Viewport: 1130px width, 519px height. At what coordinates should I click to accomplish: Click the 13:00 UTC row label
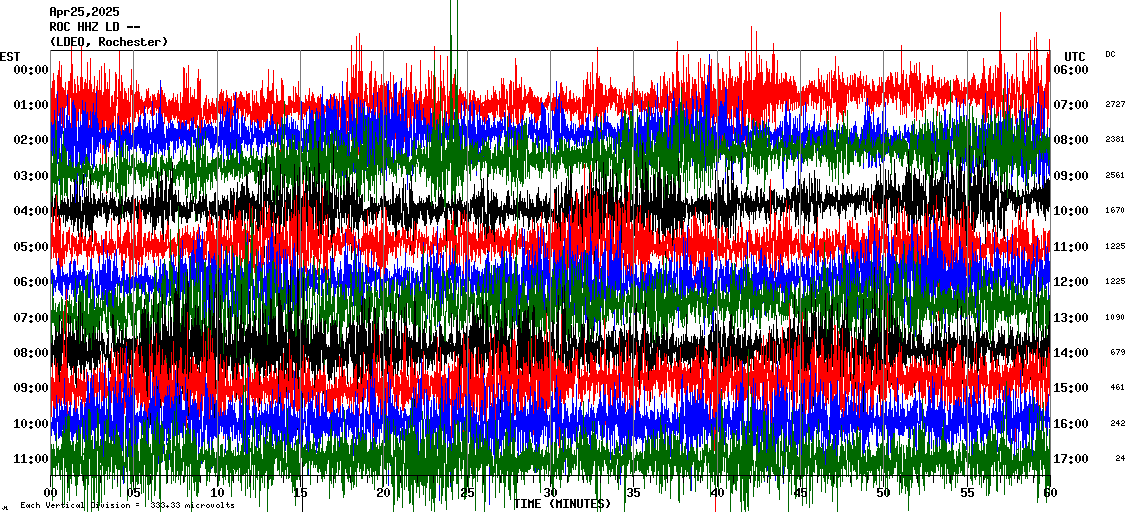1071,318
